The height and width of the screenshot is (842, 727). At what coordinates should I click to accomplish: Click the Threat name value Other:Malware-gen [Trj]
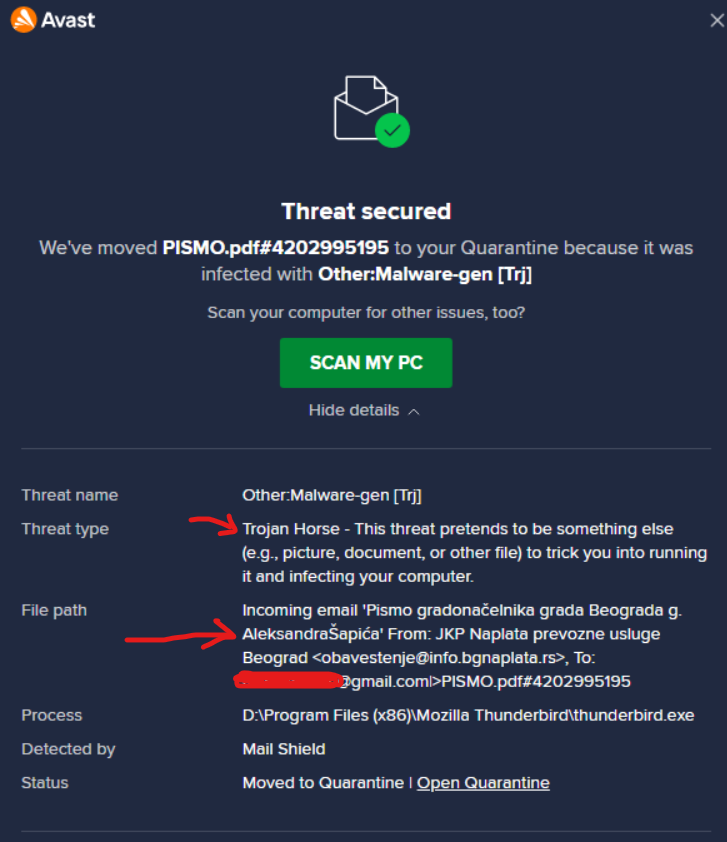pos(332,495)
